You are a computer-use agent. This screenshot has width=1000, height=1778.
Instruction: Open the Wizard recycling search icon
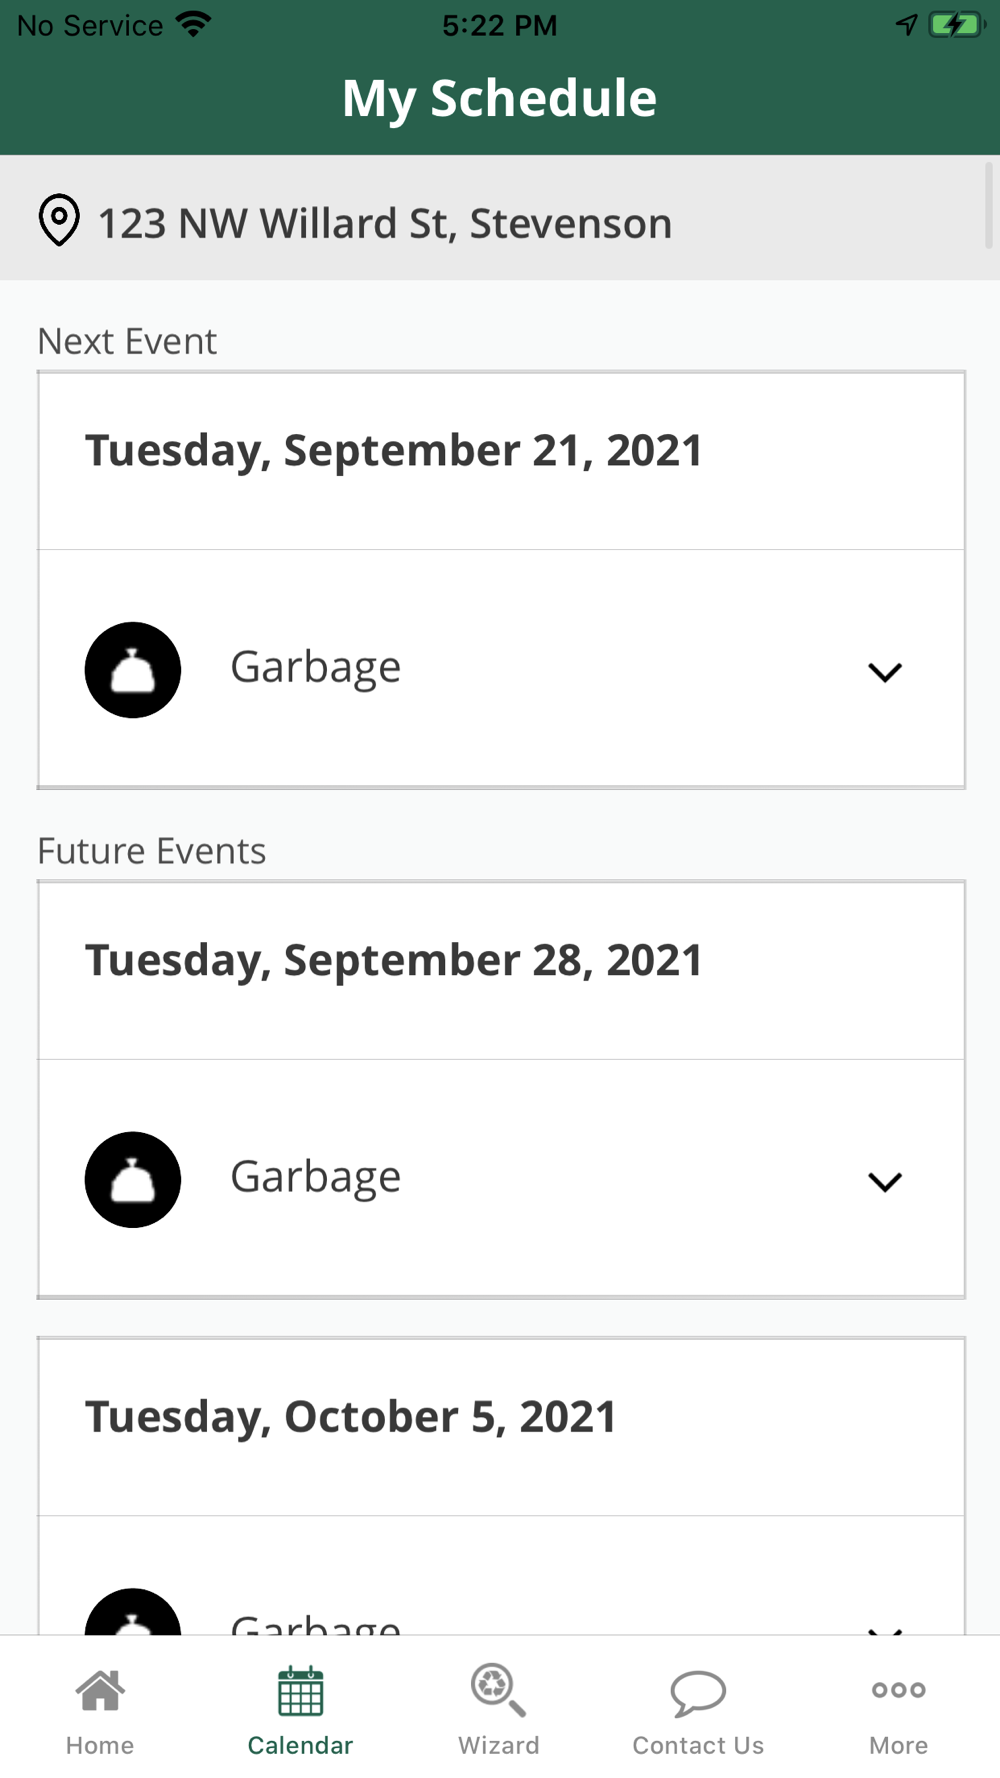click(x=497, y=1691)
